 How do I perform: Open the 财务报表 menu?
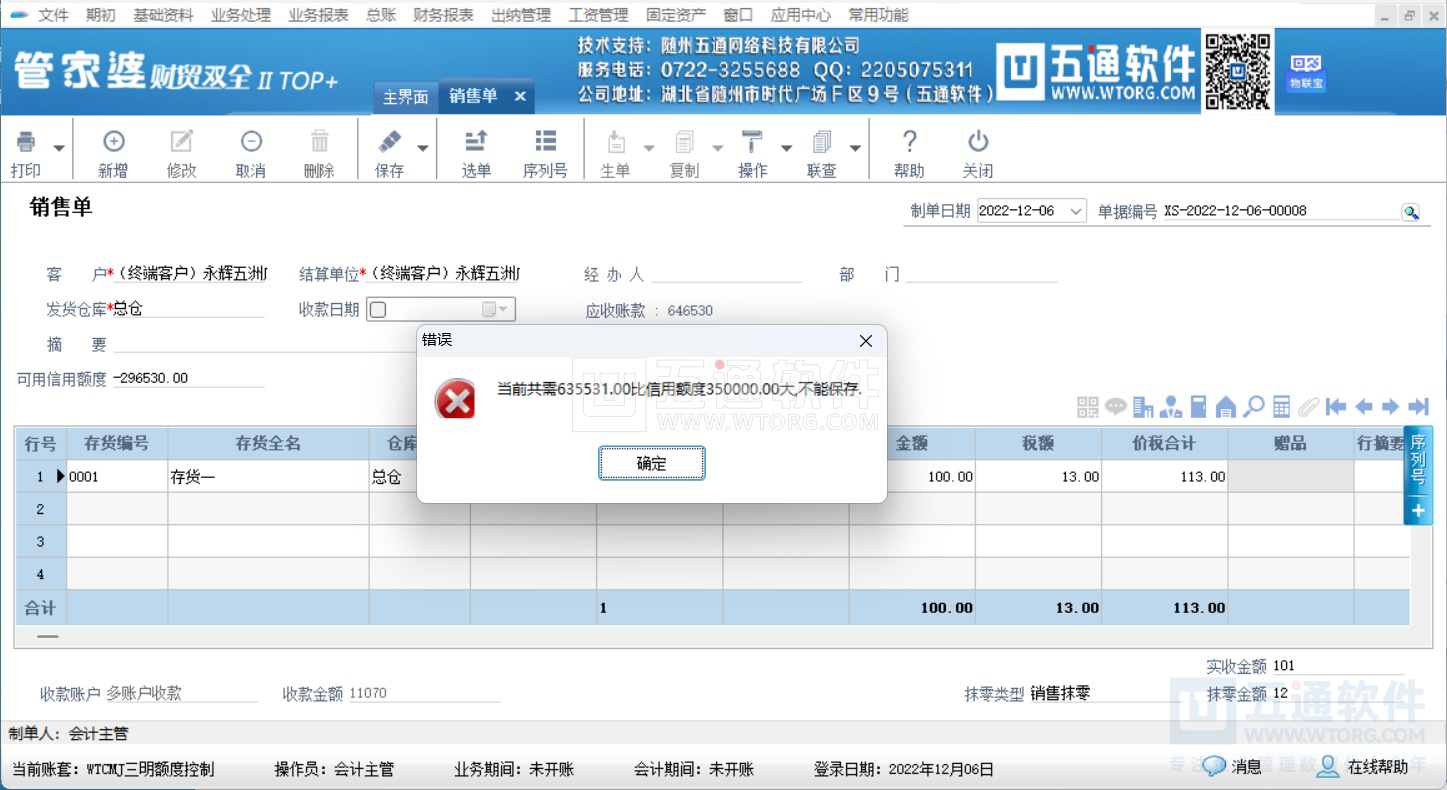[x=443, y=15]
